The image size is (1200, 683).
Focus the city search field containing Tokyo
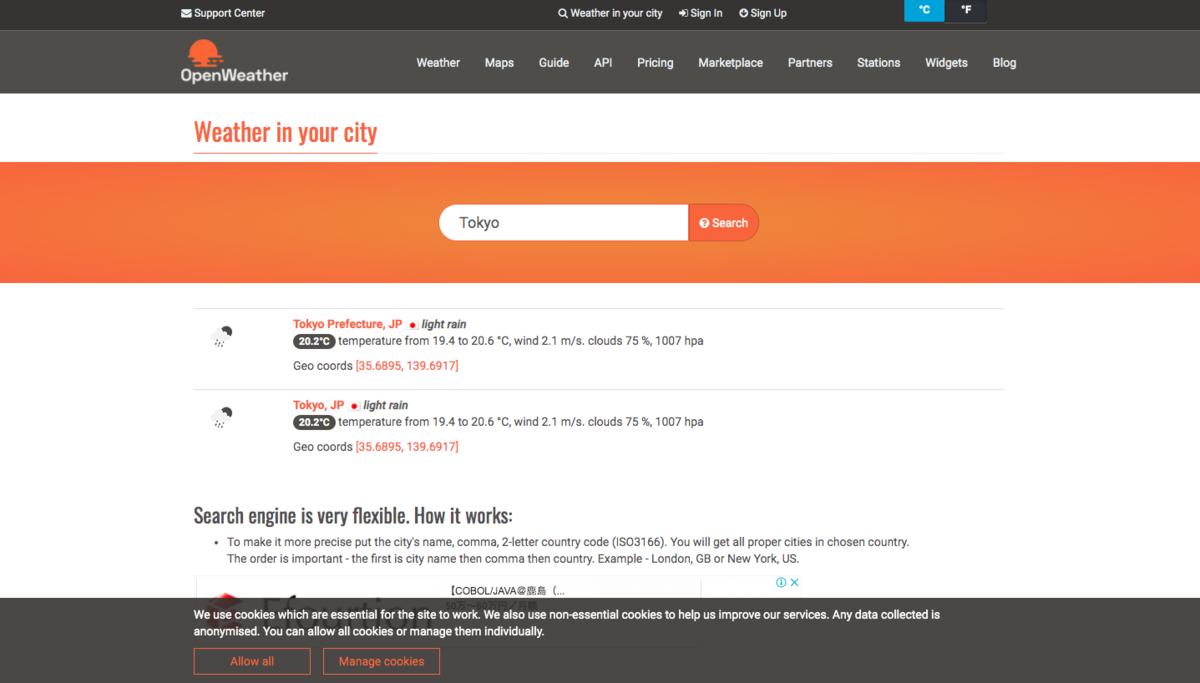point(564,223)
